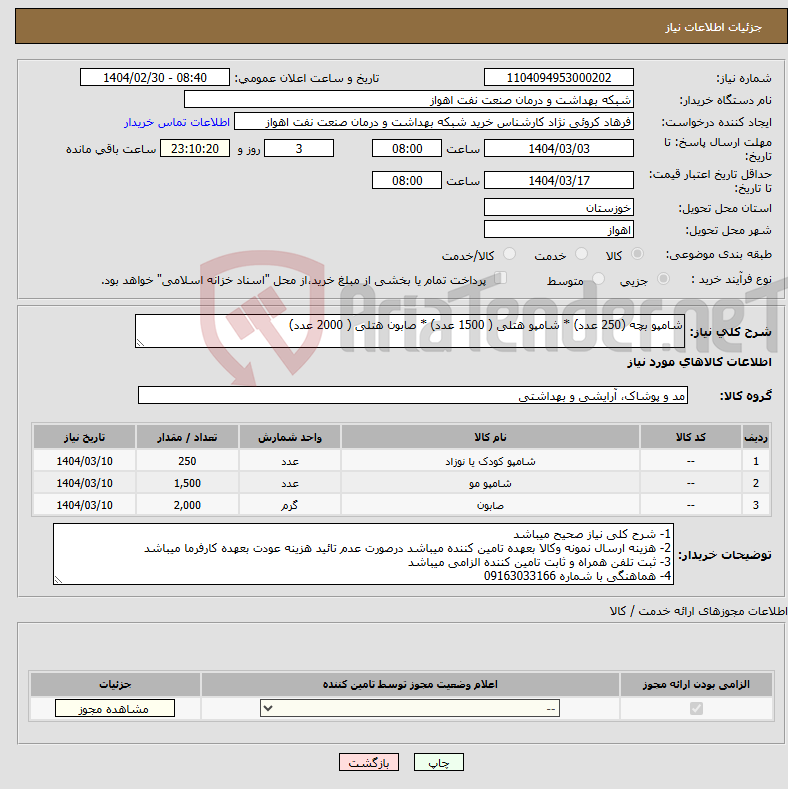The width and height of the screenshot is (788, 789).
Task: Click the چاپ print button
Action: pyautogui.click(x=438, y=762)
